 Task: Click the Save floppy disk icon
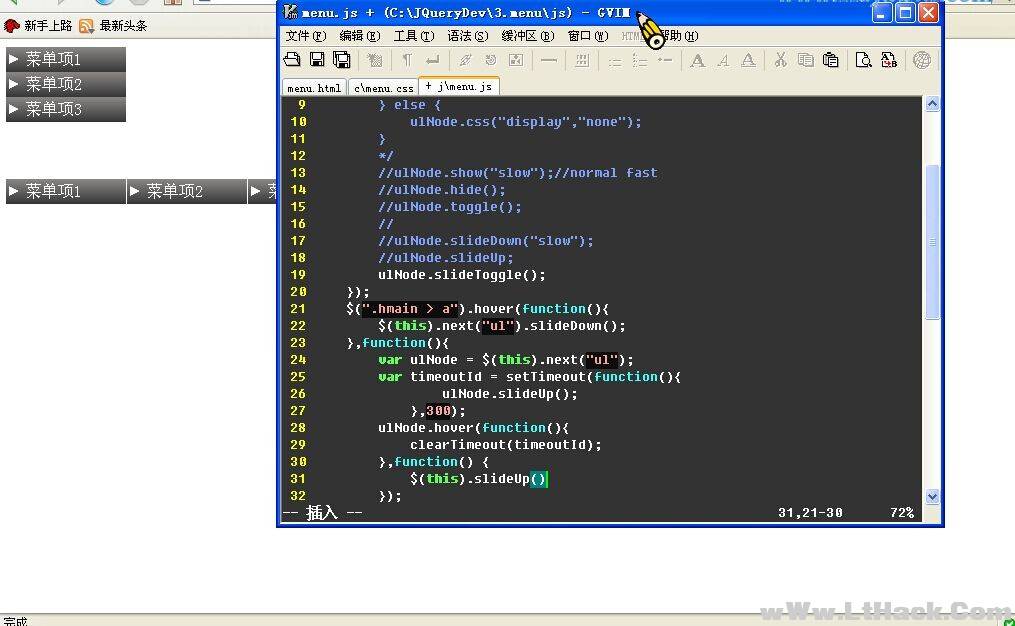[x=317, y=61]
